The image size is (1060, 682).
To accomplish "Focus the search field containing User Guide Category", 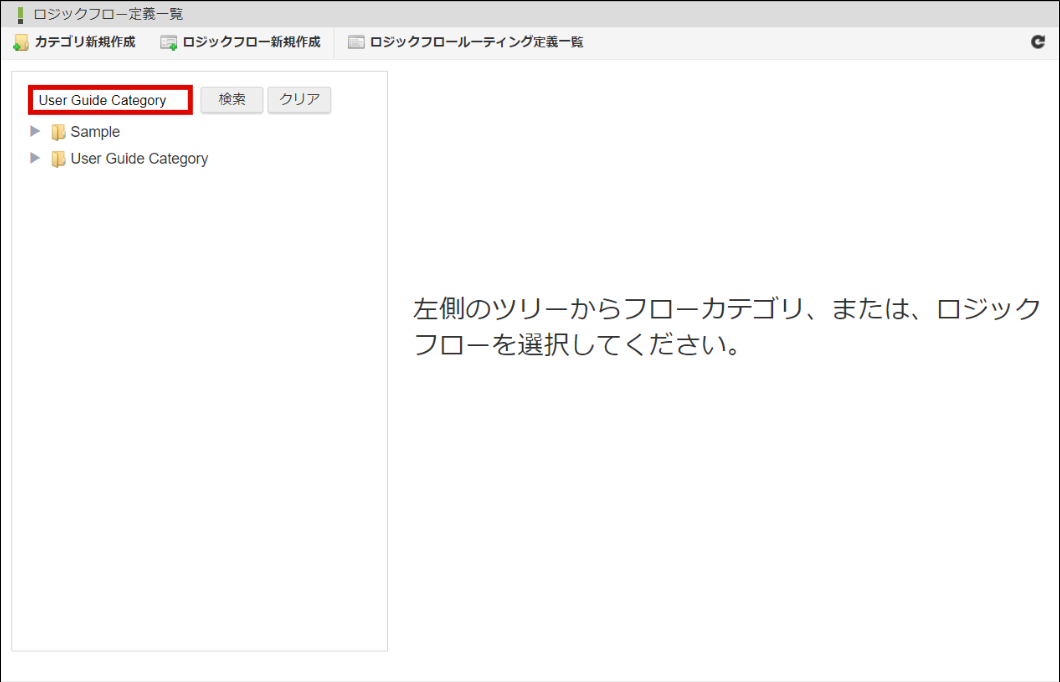I will [111, 100].
